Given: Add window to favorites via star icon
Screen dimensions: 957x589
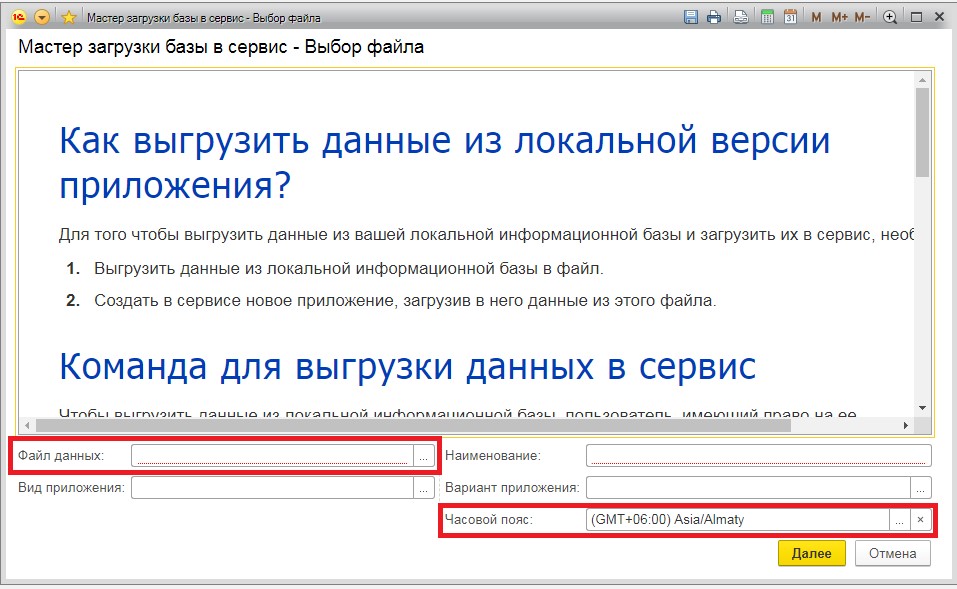Looking at the screenshot, I should pos(68,17).
